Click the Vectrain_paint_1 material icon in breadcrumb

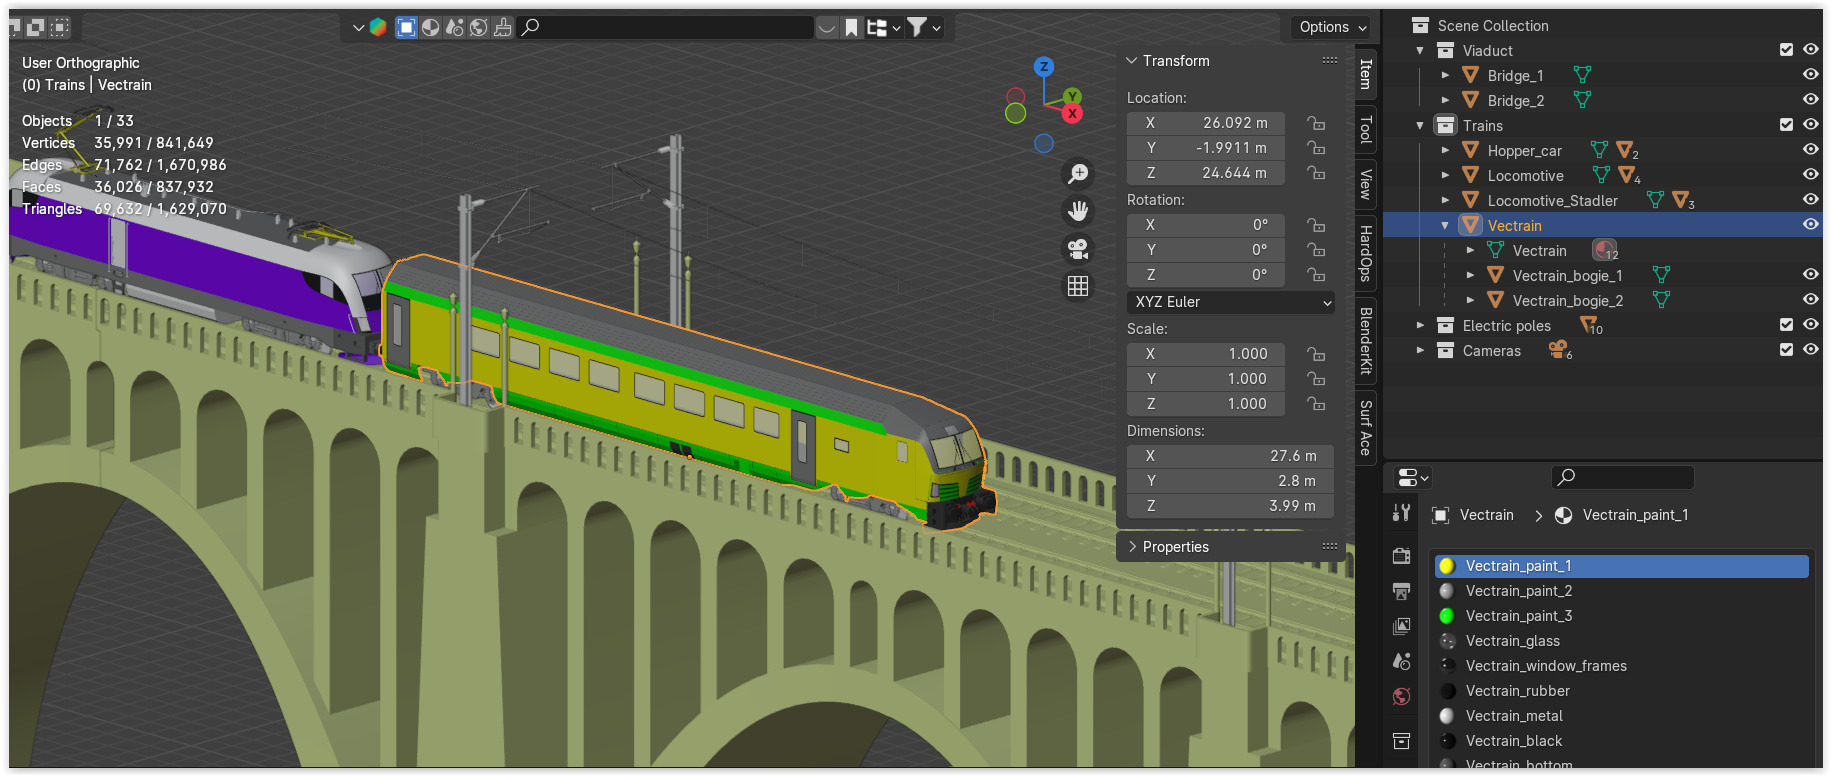pyautogui.click(x=1564, y=515)
